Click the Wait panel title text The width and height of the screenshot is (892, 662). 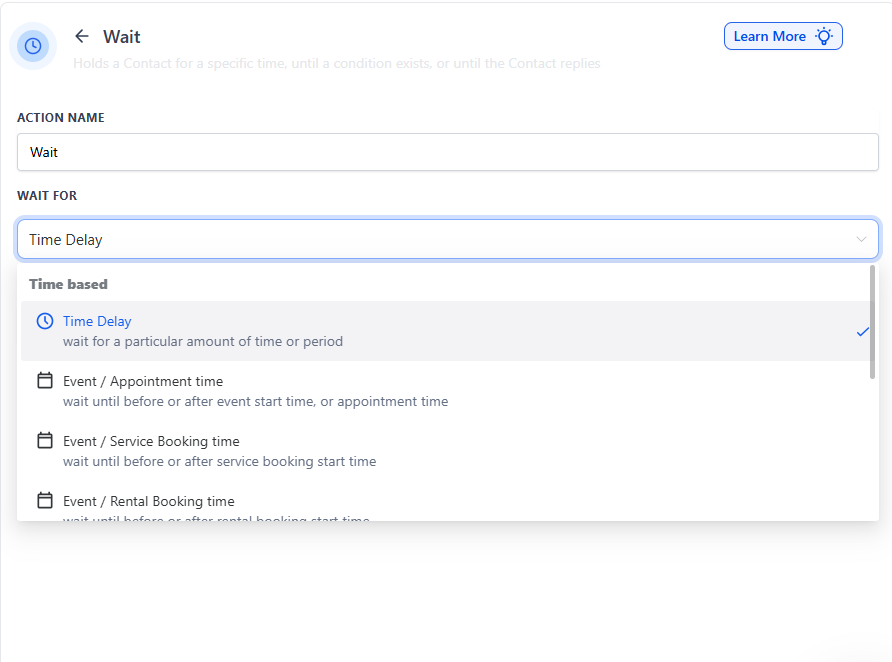(122, 37)
